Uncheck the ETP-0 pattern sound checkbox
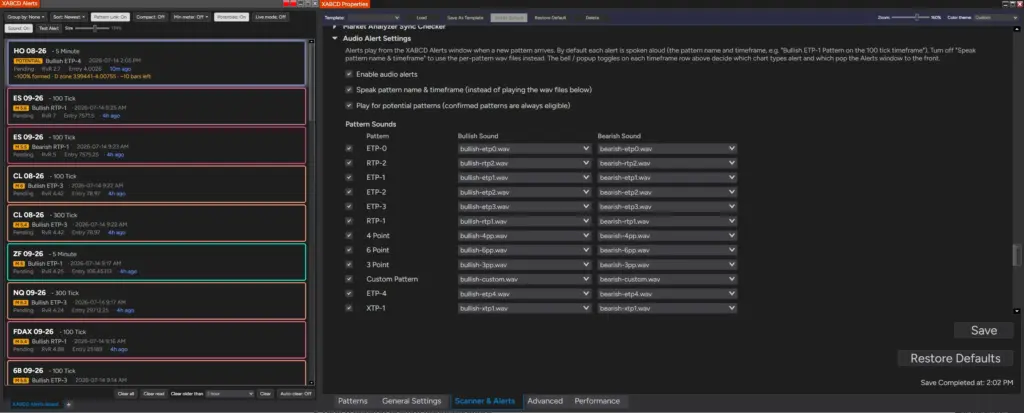1024x413 pixels. click(x=349, y=148)
